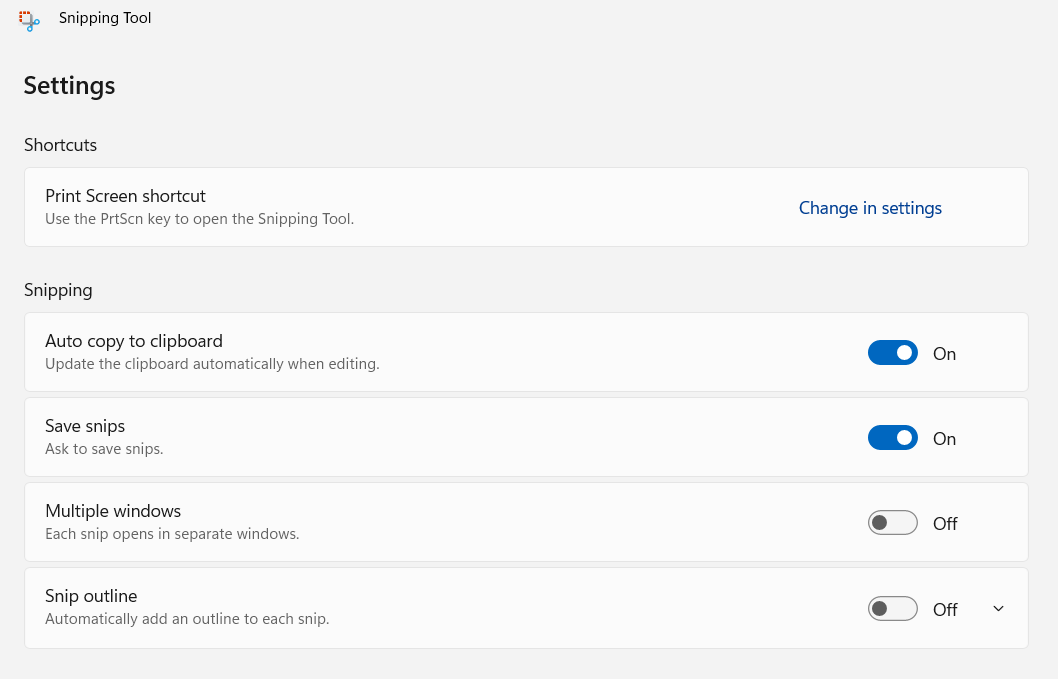
Task: Click the Multiple windows label
Action: pos(113,511)
